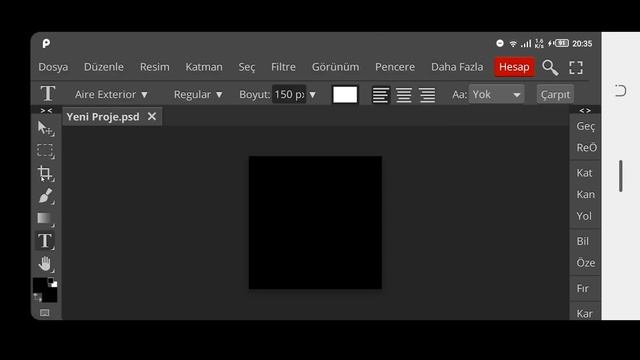Open the Düzenle menu
The image size is (640, 360).
104,67
